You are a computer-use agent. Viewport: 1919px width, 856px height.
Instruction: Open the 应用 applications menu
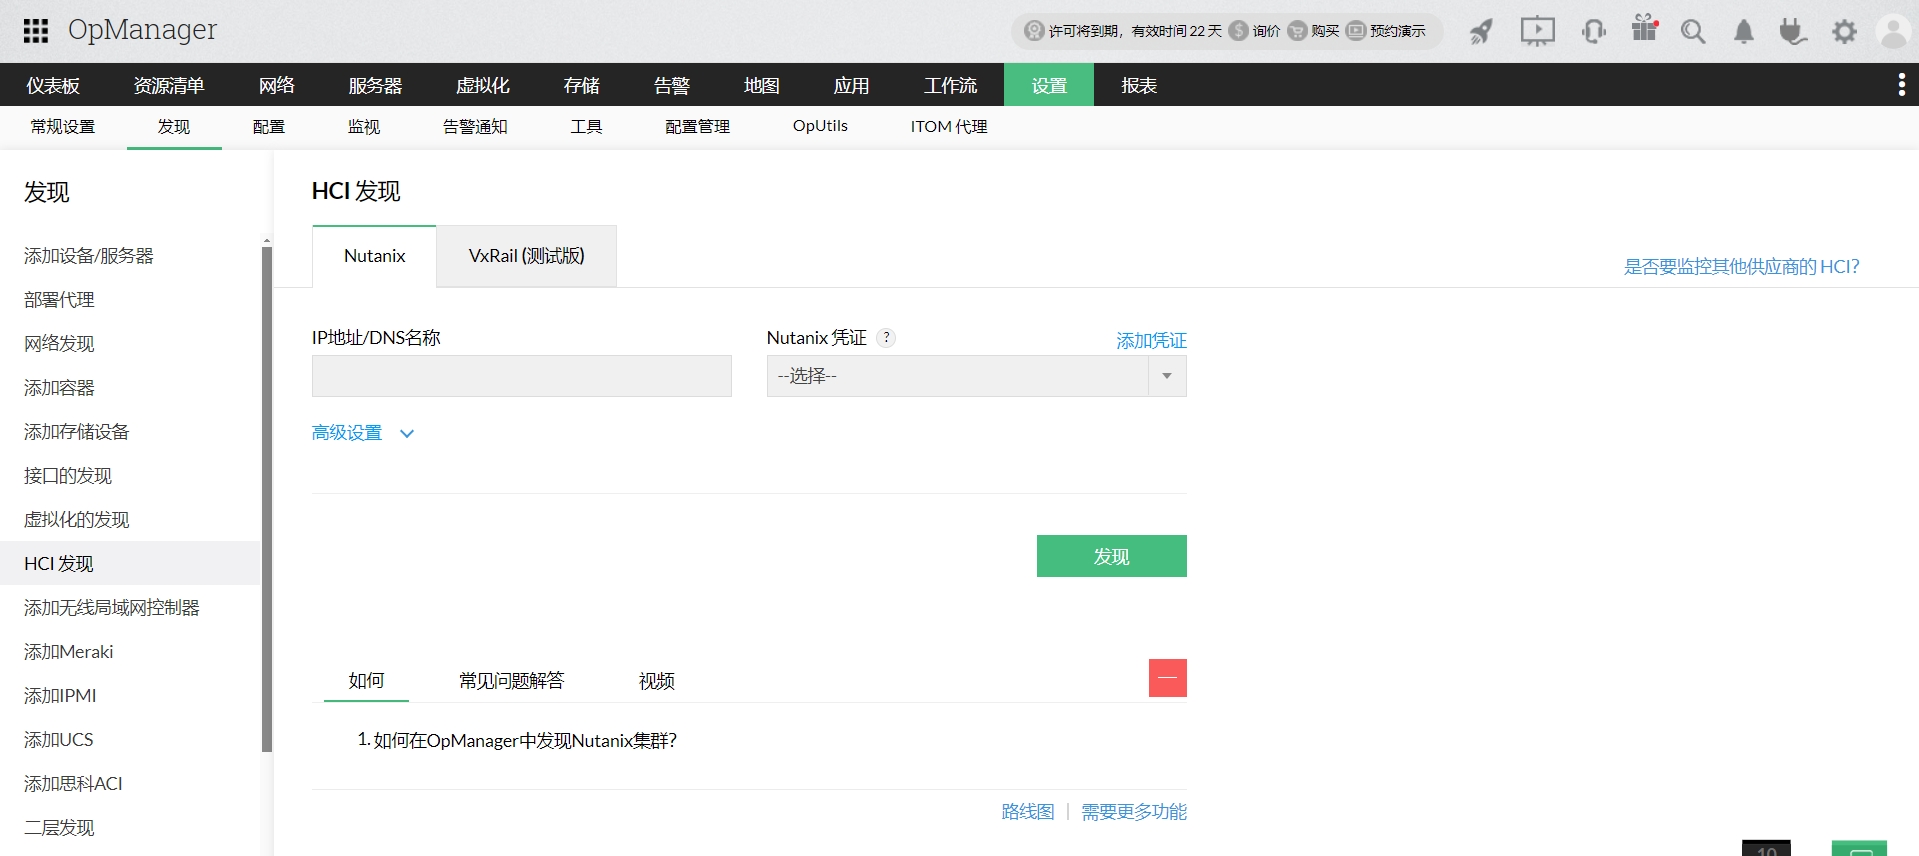coord(851,85)
